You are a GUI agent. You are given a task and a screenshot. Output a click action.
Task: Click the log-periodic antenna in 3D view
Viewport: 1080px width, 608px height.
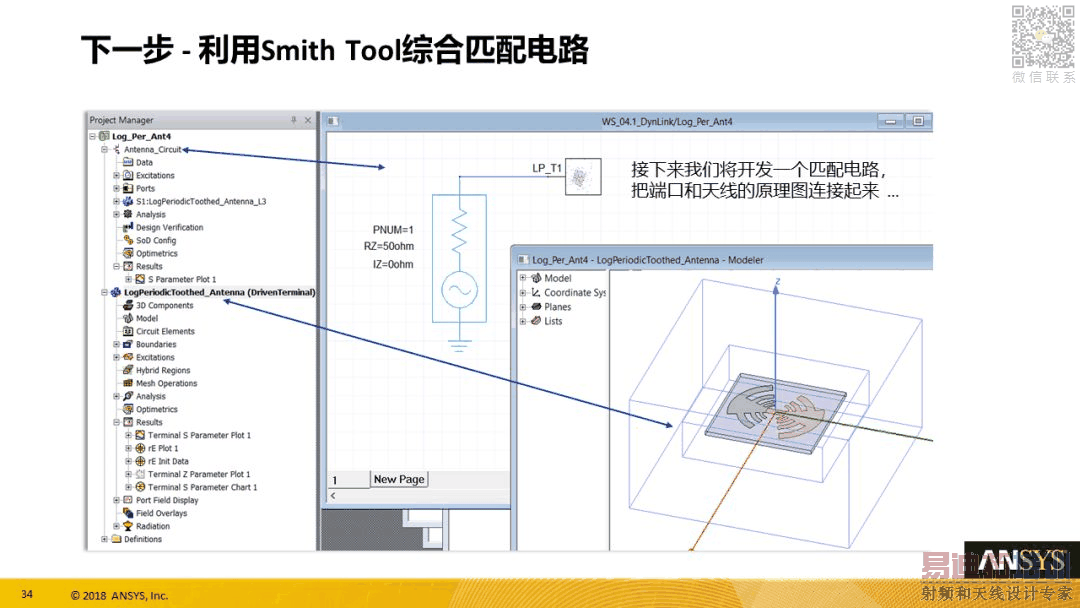pos(775,412)
